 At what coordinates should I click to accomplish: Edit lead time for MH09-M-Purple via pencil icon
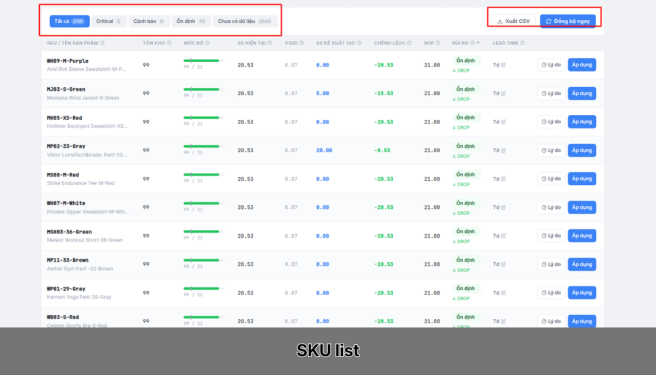(x=503, y=65)
